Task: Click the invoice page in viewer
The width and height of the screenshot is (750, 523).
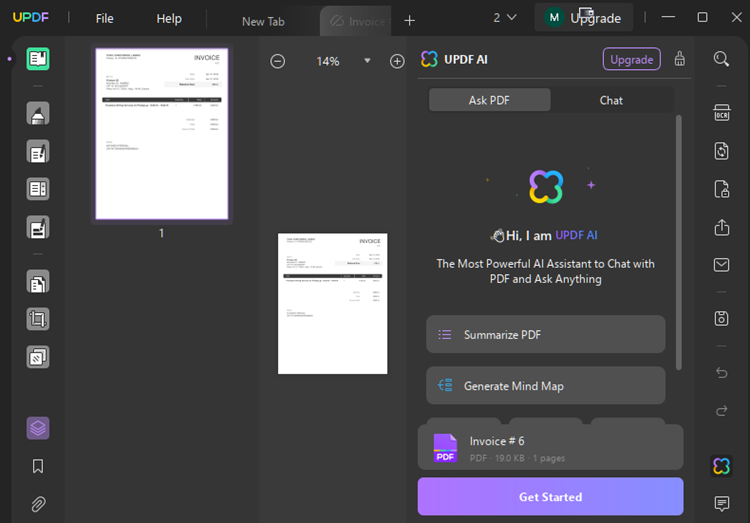Action: point(332,303)
